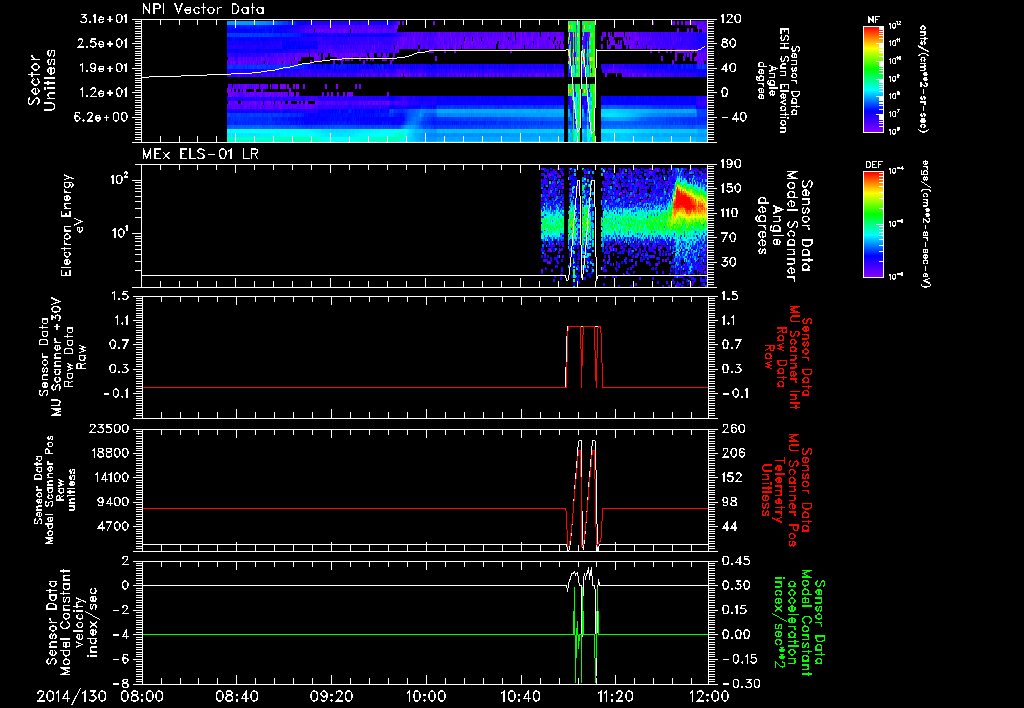
Task: Click the "2.5e+01" sector tick value
Action: tap(104, 43)
